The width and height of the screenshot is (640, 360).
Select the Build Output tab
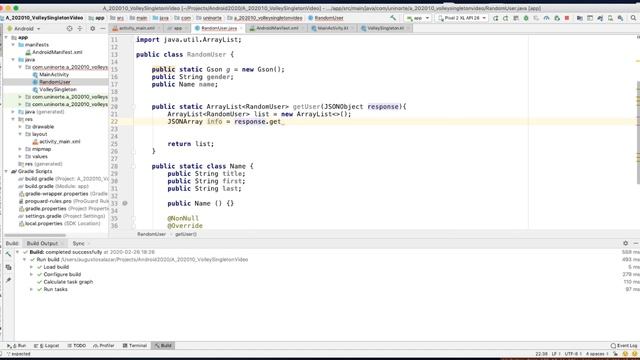[x=42, y=243]
